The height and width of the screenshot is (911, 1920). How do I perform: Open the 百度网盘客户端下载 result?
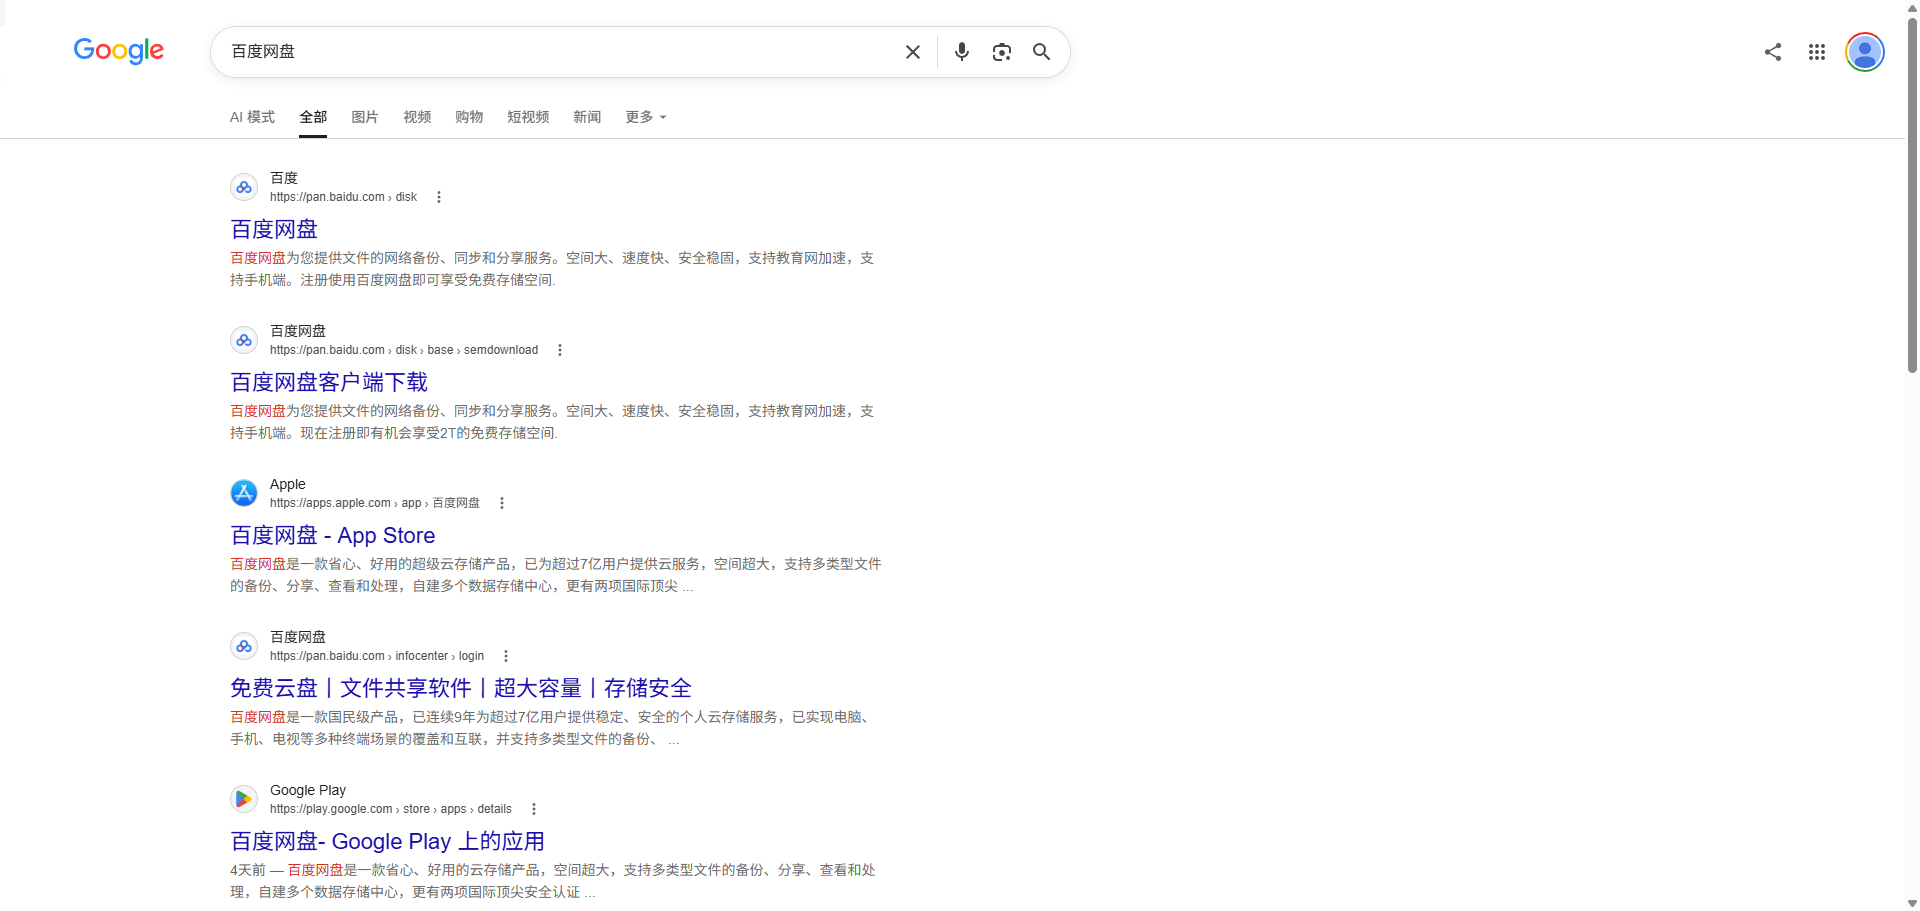[329, 382]
